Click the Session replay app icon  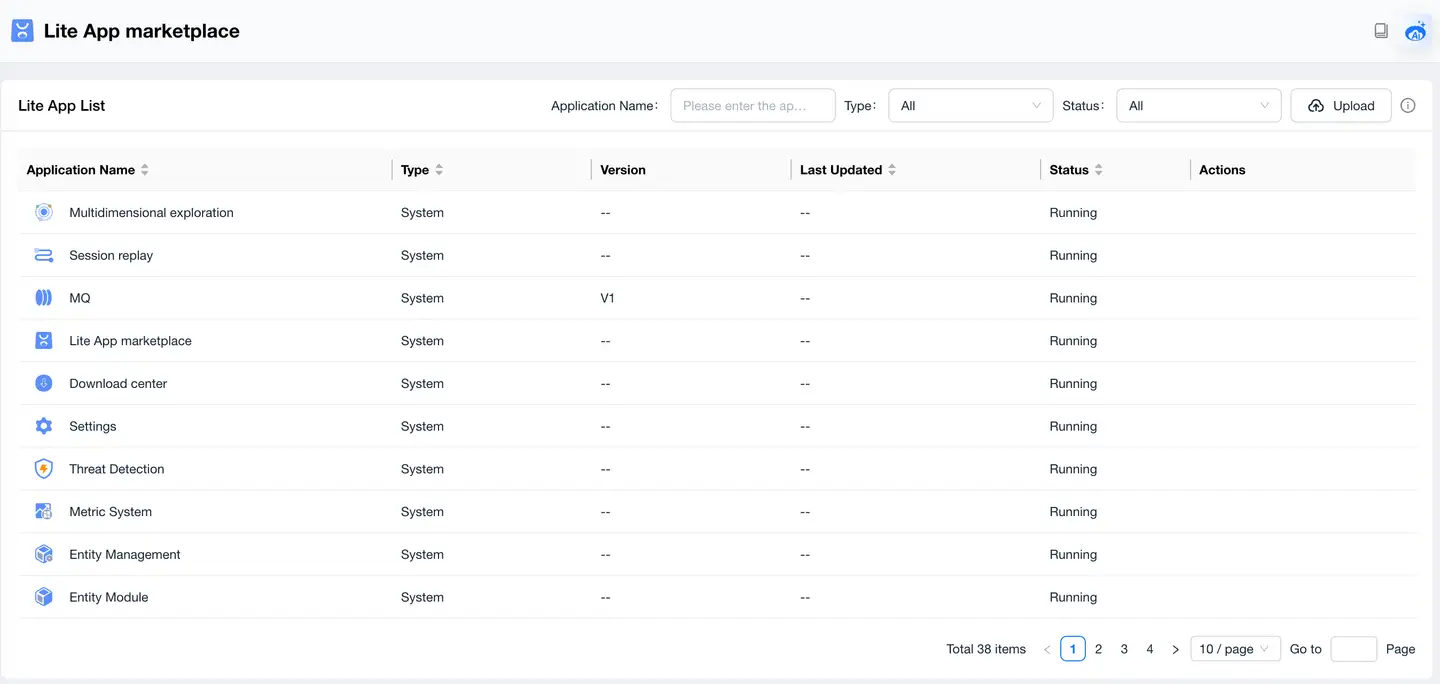[44, 255]
